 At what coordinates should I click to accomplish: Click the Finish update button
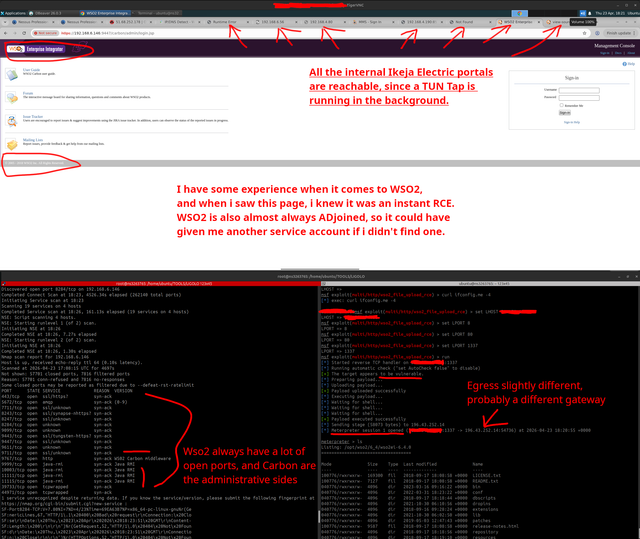620,33
